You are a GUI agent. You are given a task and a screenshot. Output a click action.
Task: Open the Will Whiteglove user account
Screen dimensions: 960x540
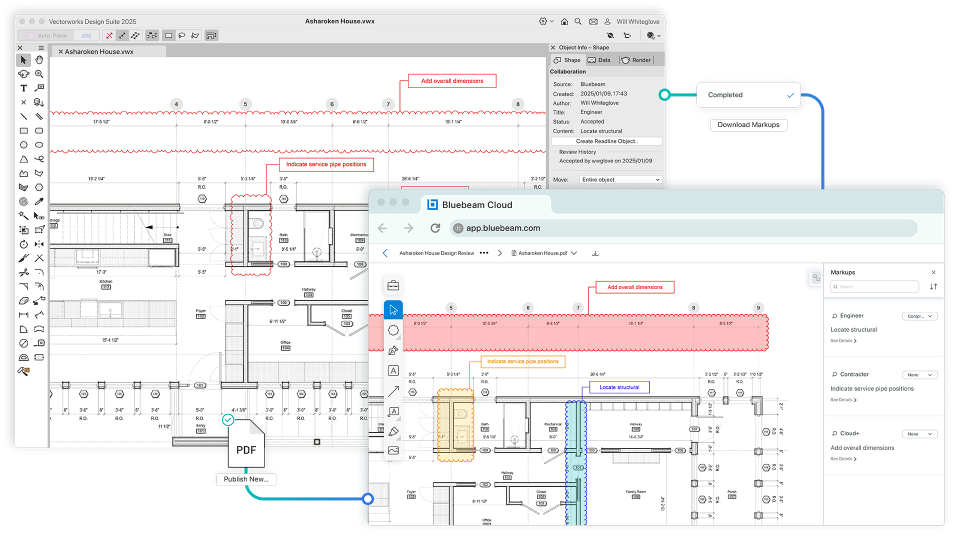point(632,21)
